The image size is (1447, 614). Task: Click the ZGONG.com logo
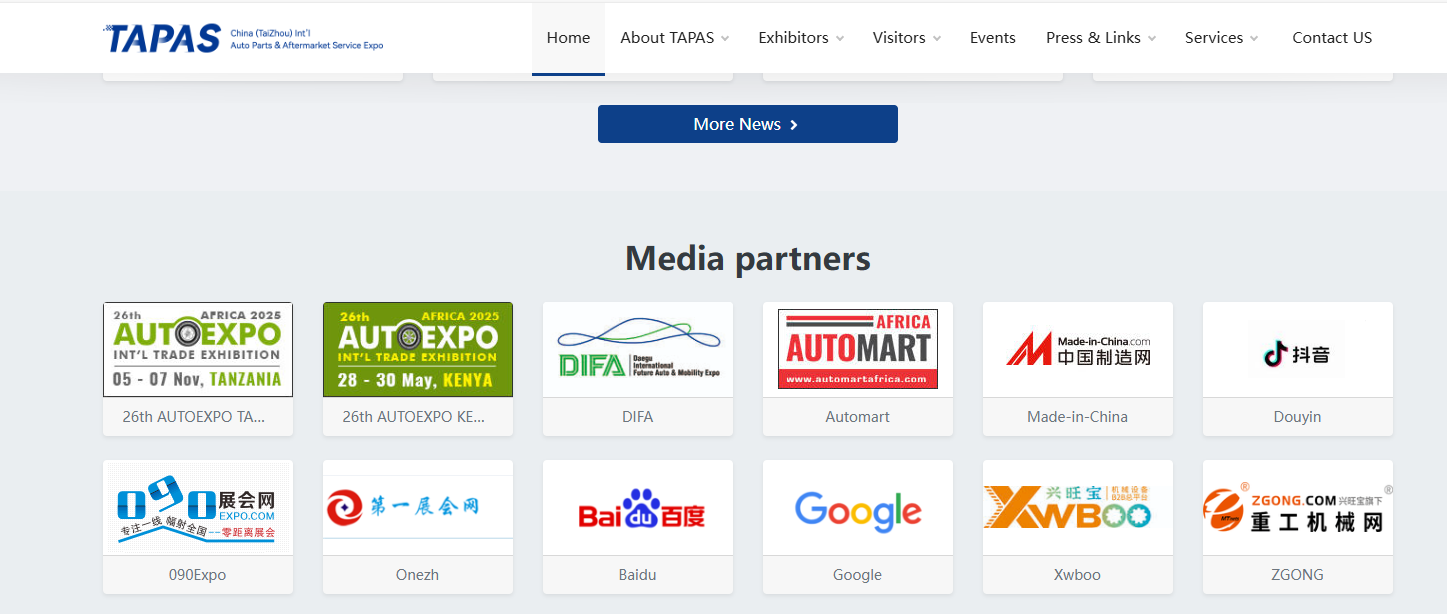pos(1298,508)
